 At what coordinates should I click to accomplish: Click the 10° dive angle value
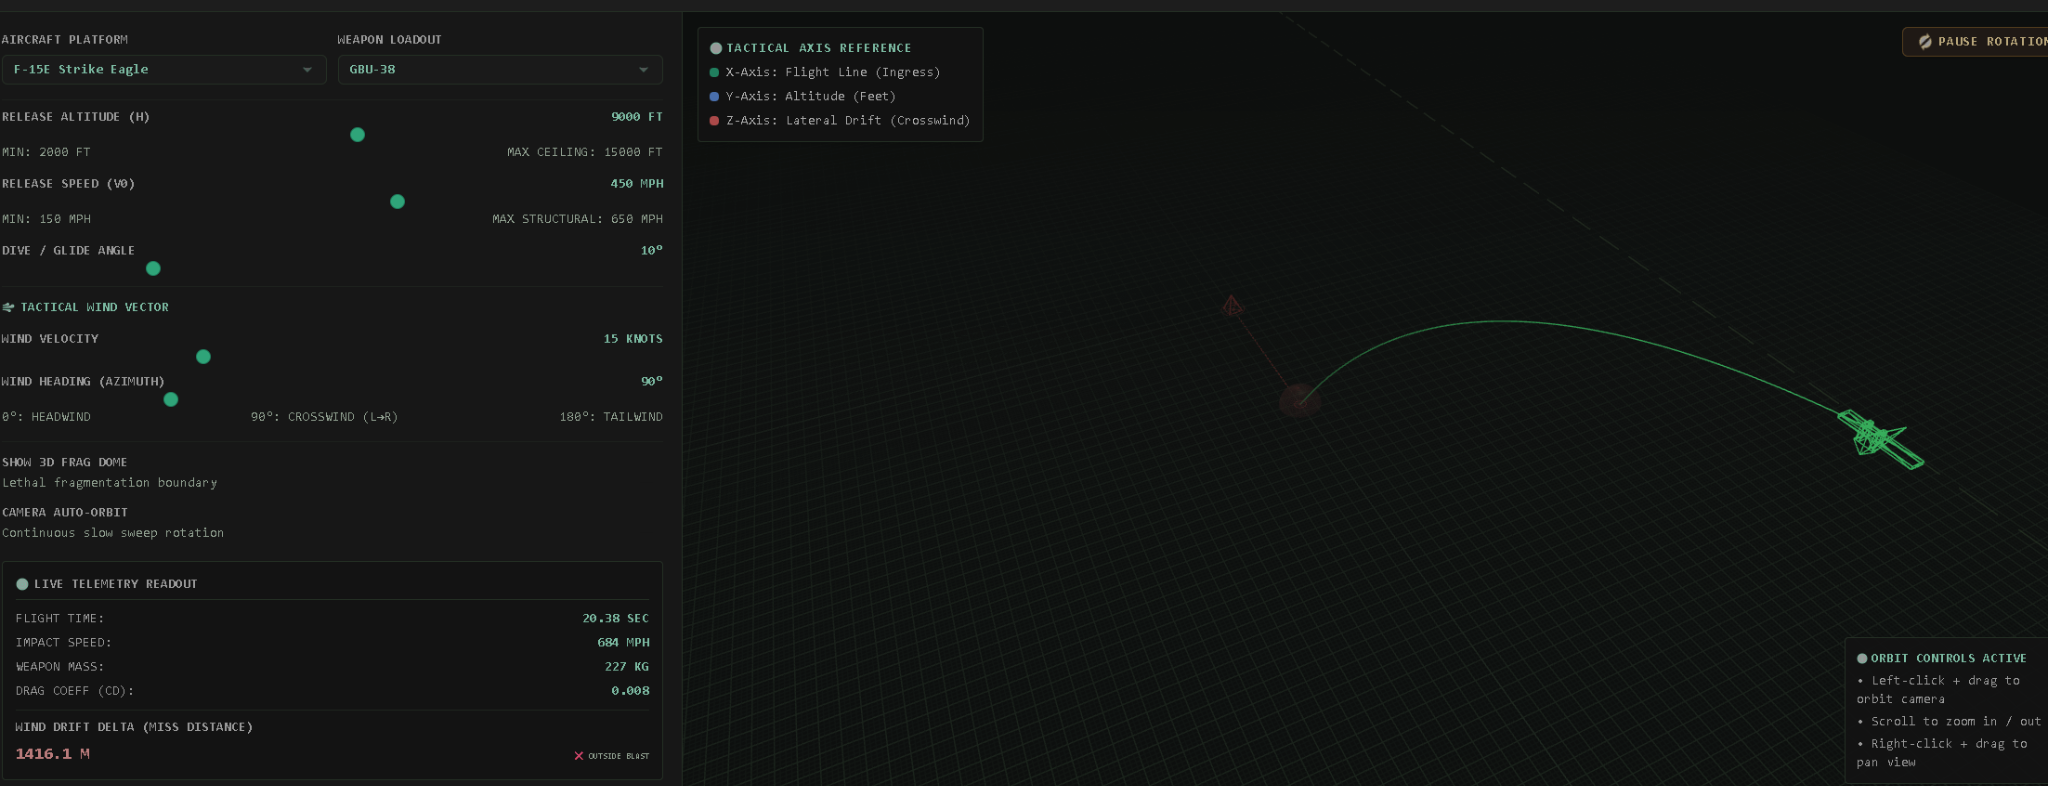652,251
